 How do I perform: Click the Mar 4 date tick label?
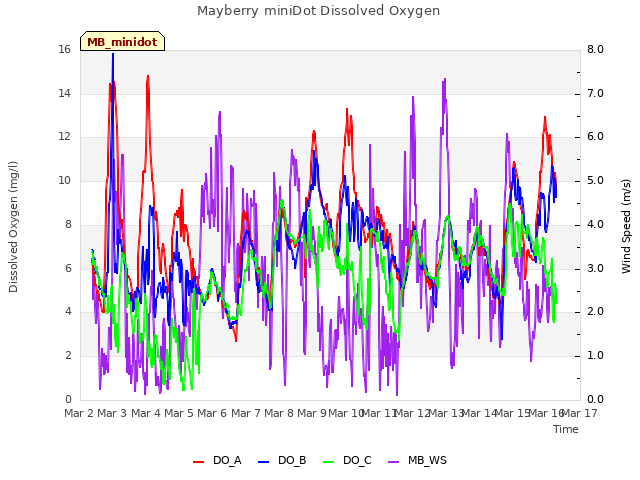tap(146, 413)
